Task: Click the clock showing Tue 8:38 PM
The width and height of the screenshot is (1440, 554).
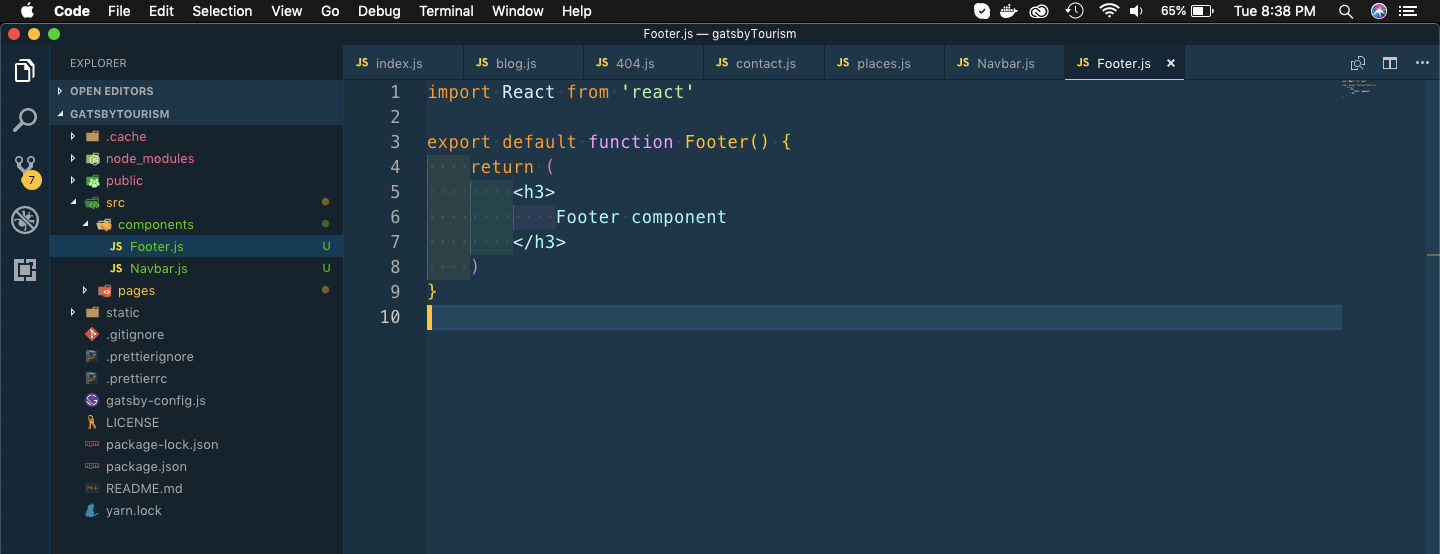Action: (x=1275, y=11)
